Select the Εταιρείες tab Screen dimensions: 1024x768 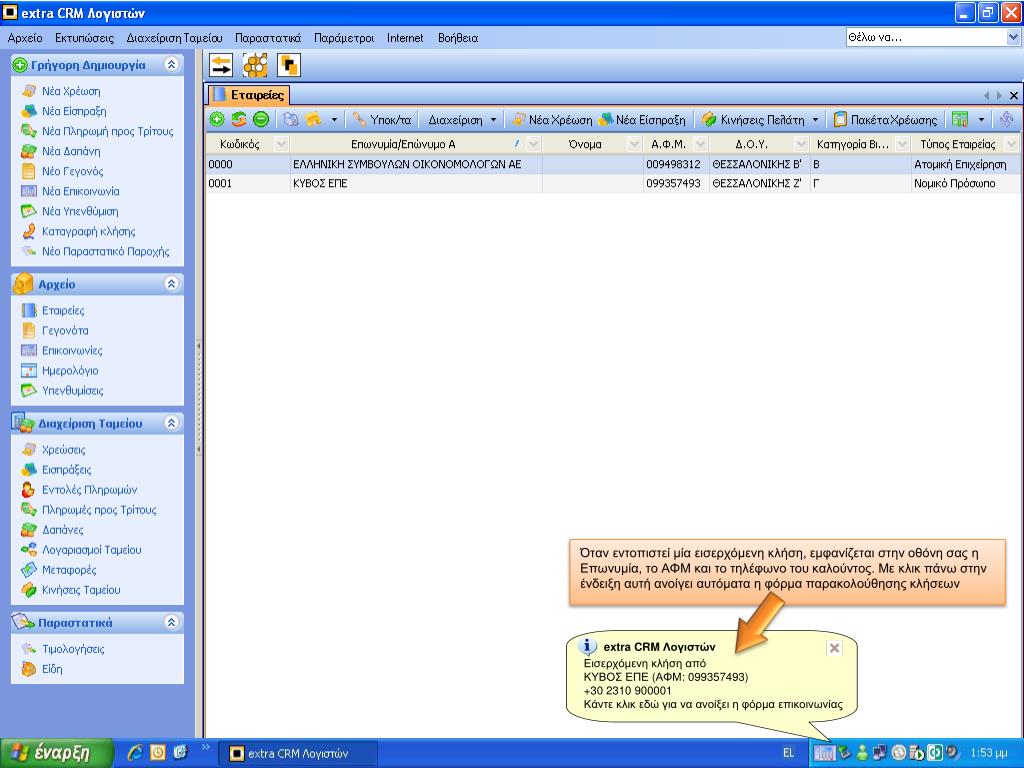(248, 95)
